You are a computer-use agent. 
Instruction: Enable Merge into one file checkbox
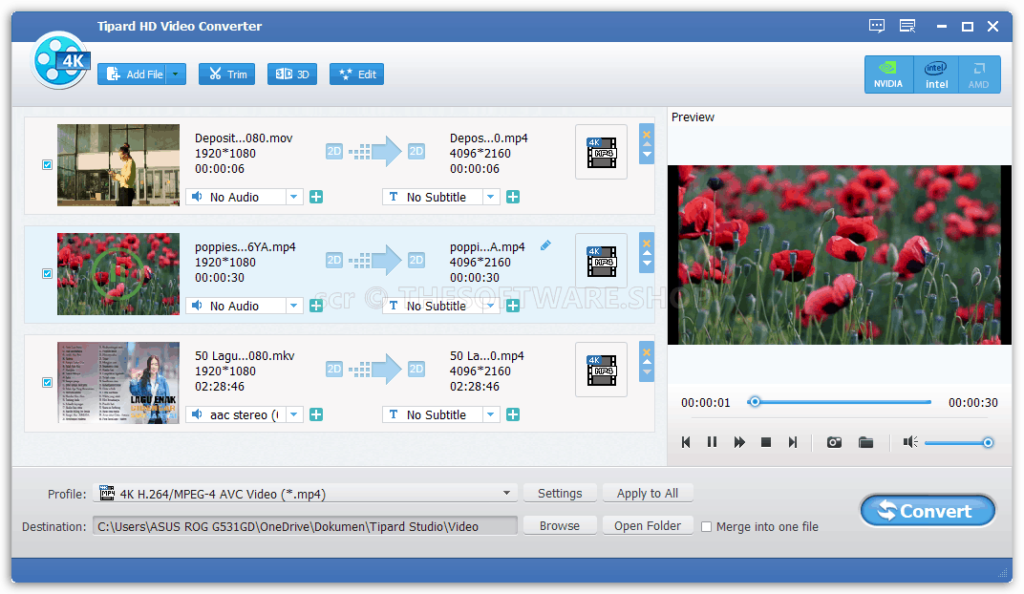click(x=706, y=527)
